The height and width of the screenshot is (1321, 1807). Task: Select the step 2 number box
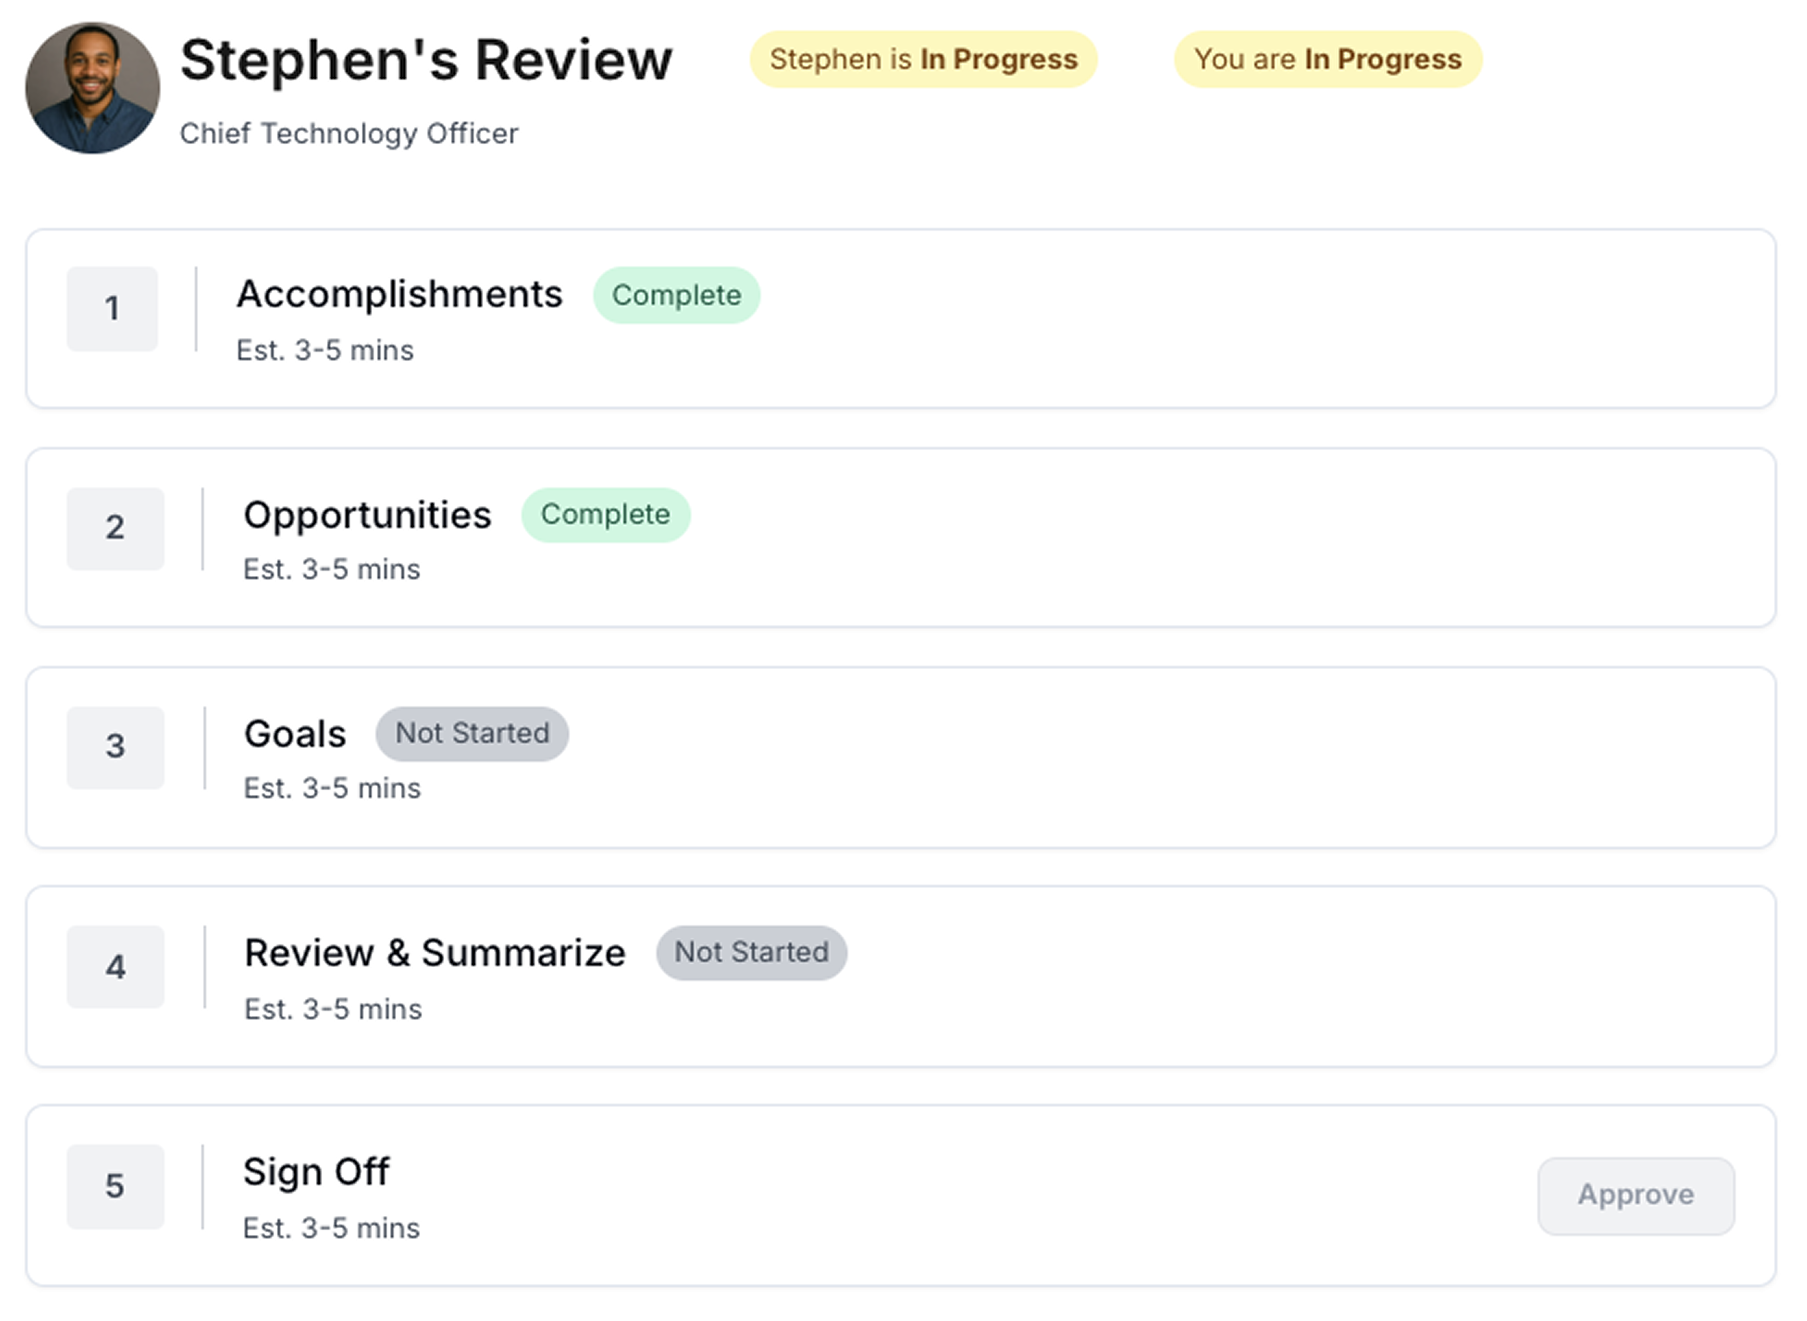click(x=115, y=528)
